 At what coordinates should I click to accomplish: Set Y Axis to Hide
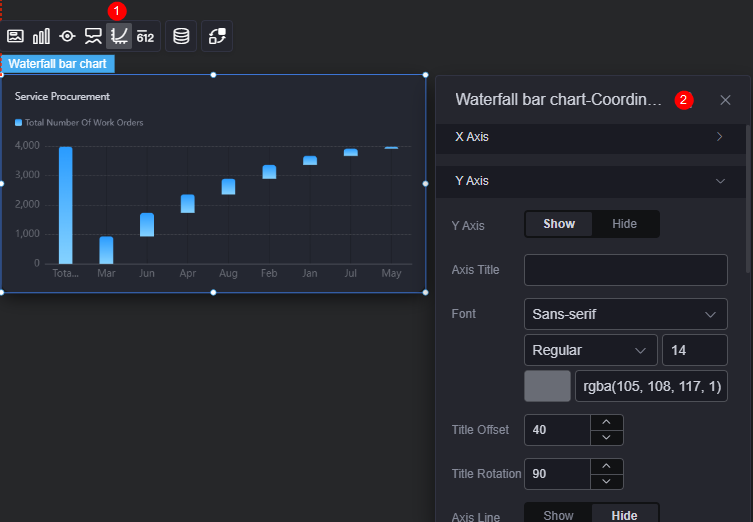point(624,224)
